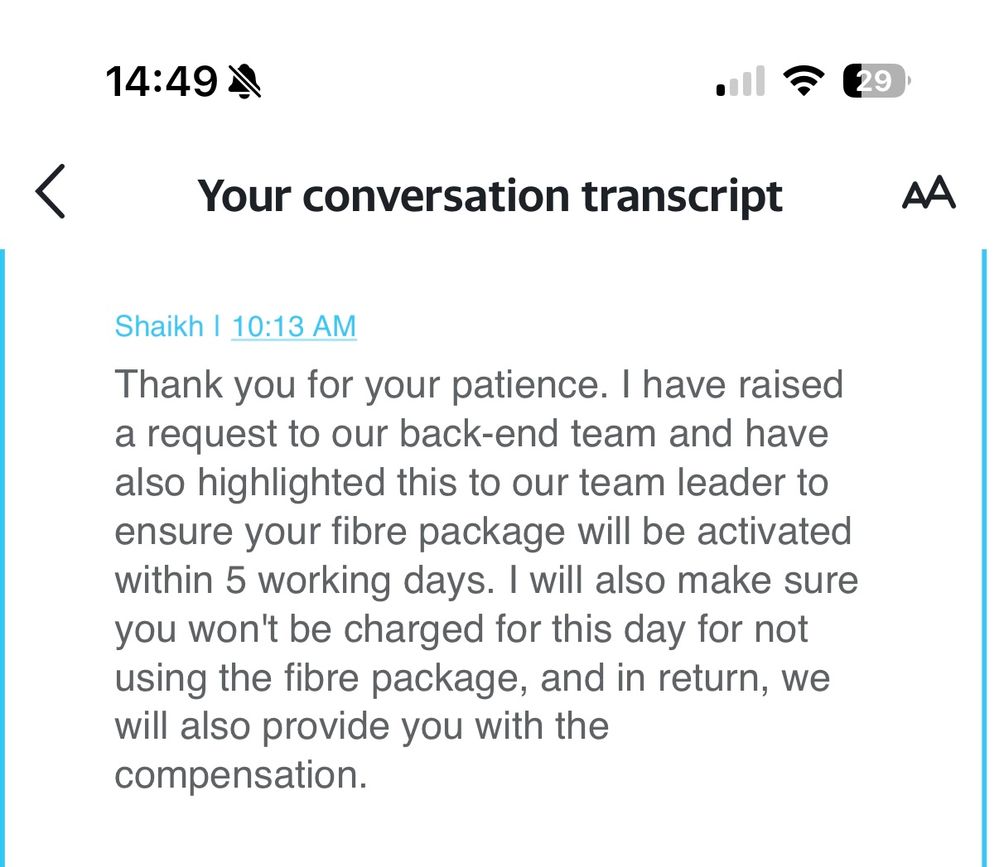Click the left blue vertical border line
999x867 pixels.
[3, 550]
